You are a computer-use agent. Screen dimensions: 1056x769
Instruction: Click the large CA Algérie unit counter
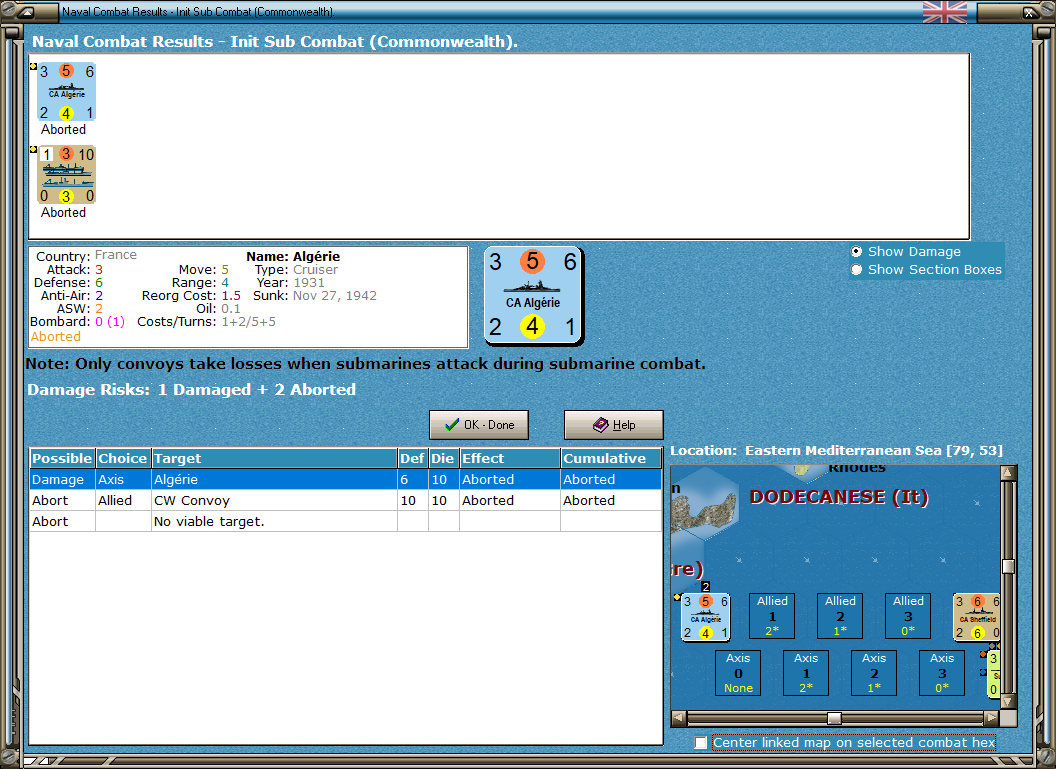click(x=533, y=295)
